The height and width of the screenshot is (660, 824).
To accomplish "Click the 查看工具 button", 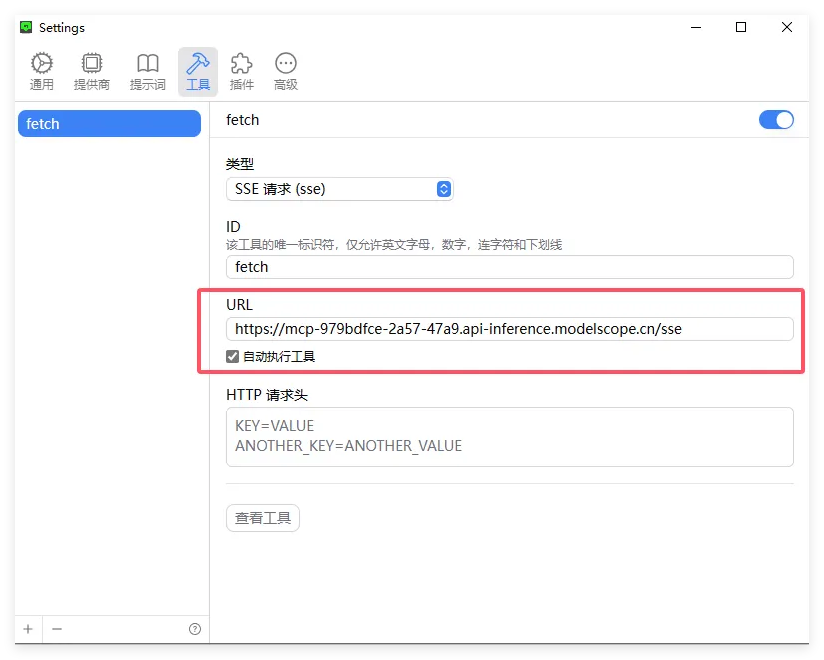I will [x=263, y=518].
